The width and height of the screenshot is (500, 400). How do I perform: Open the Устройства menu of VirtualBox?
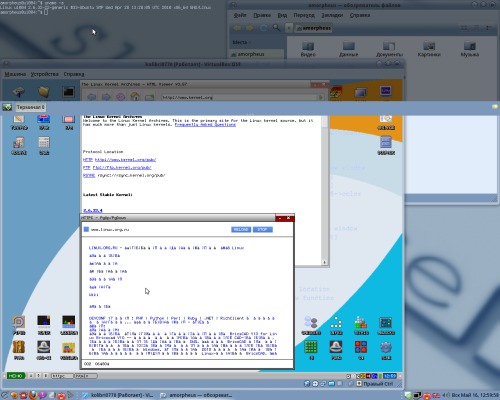pos(45,74)
